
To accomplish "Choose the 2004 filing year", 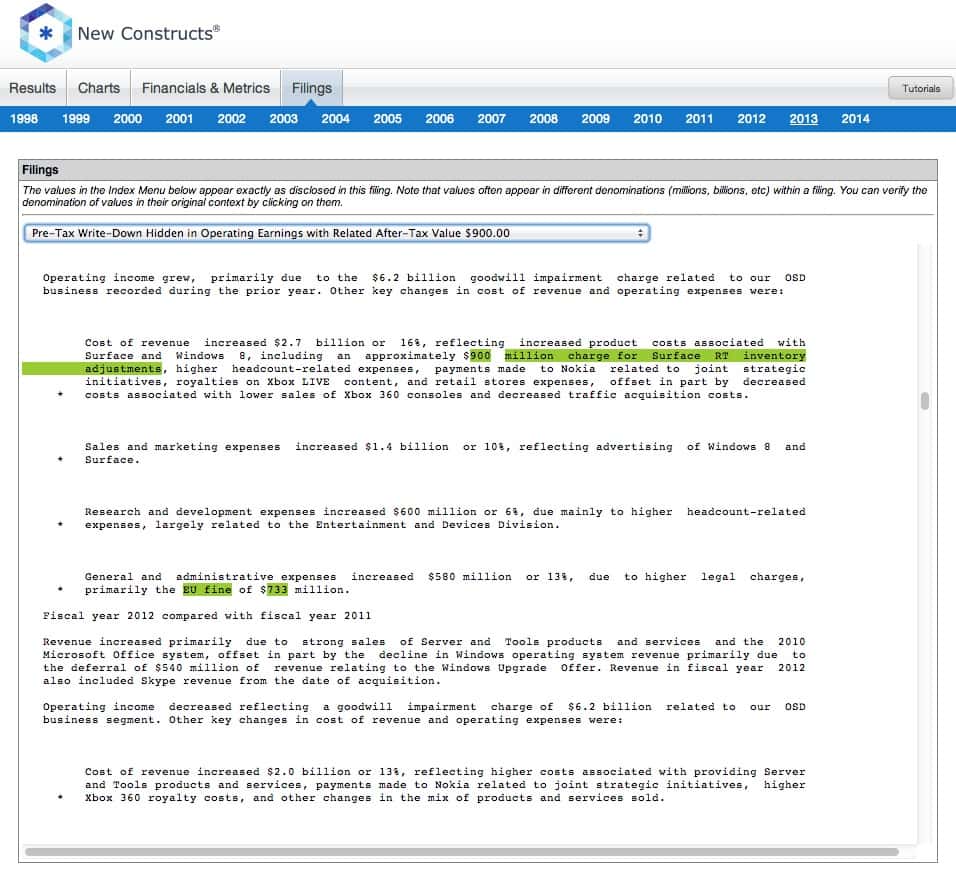I will pos(335,119).
